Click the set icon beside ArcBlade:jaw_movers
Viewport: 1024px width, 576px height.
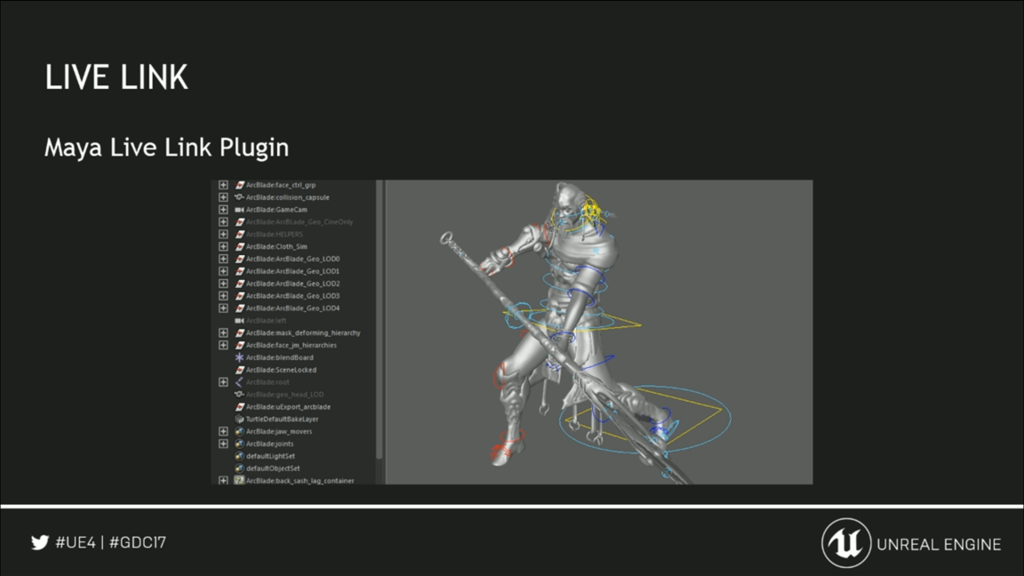click(x=240, y=432)
